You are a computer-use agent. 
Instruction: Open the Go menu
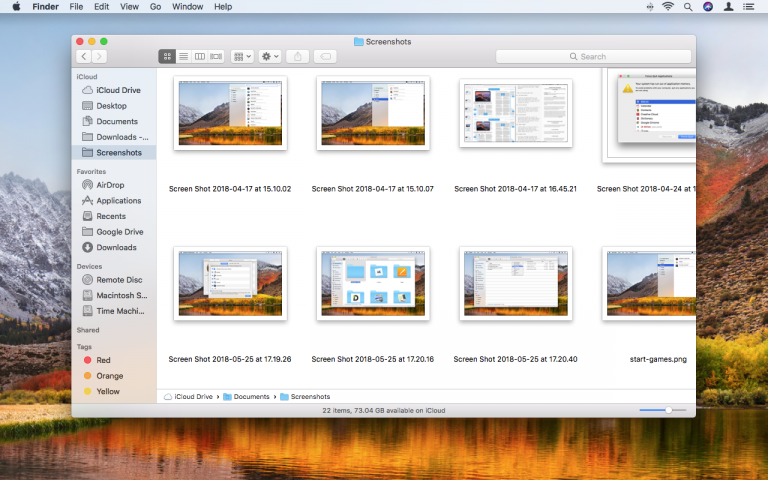pos(155,7)
